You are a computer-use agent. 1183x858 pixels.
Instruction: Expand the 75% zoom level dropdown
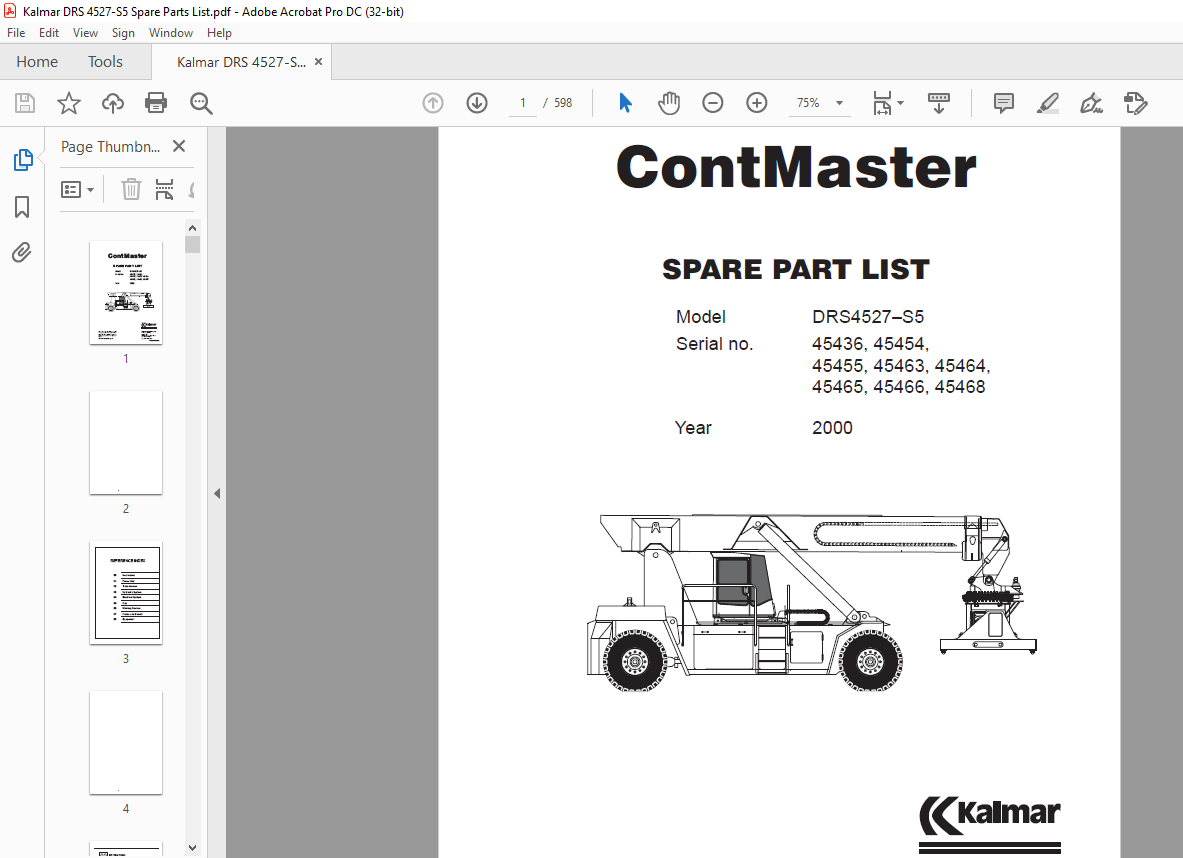click(839, 103)
